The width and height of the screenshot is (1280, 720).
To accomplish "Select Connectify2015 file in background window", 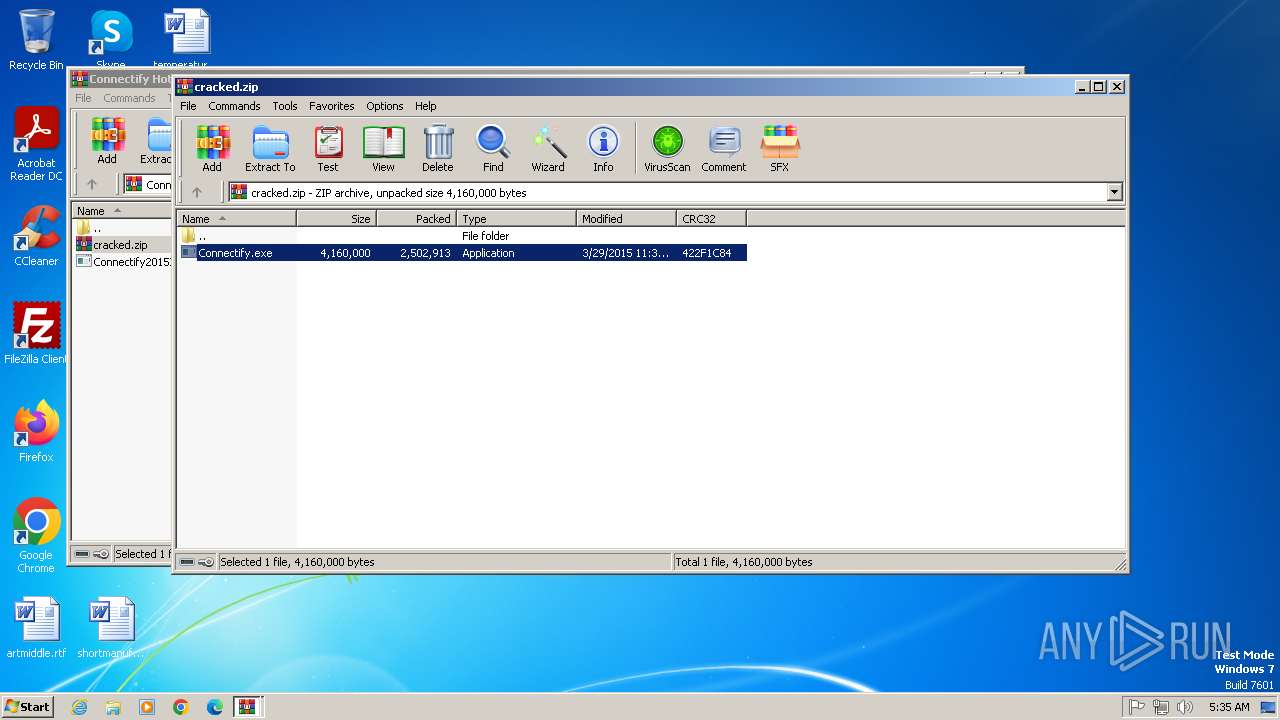I will point(123,262).
